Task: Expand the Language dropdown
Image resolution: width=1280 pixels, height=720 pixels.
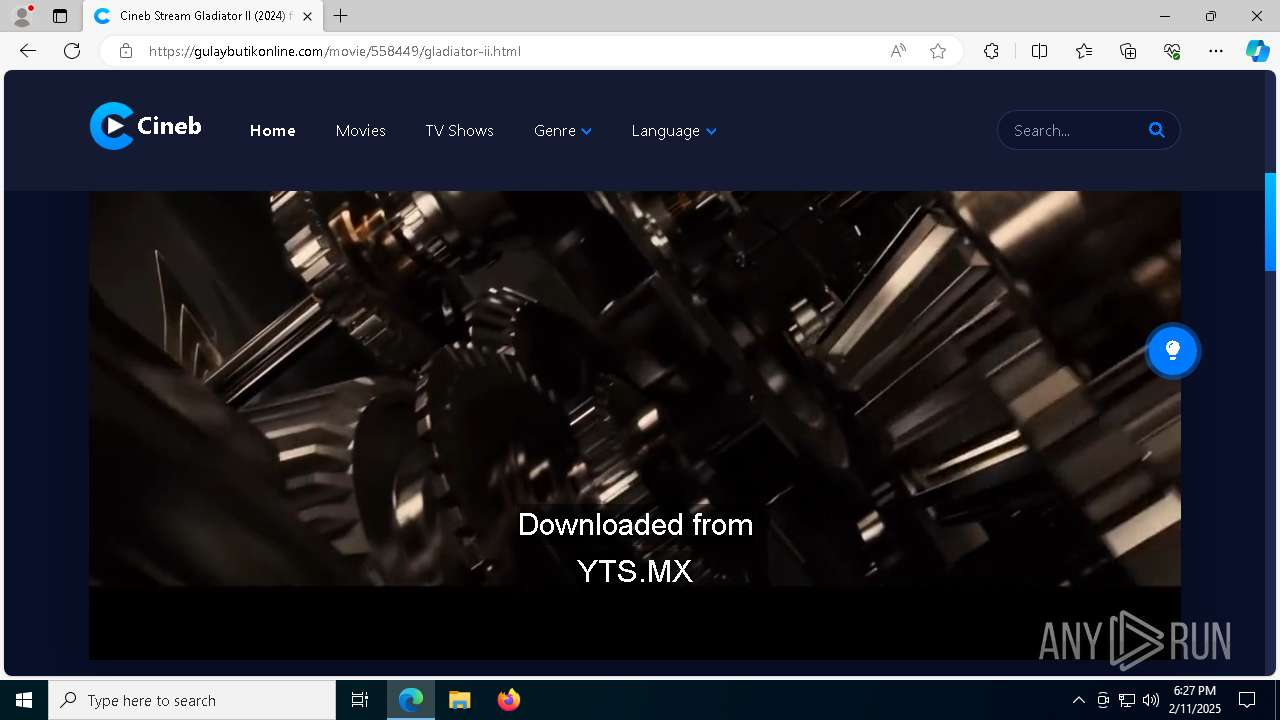Action: click(673, 131)
